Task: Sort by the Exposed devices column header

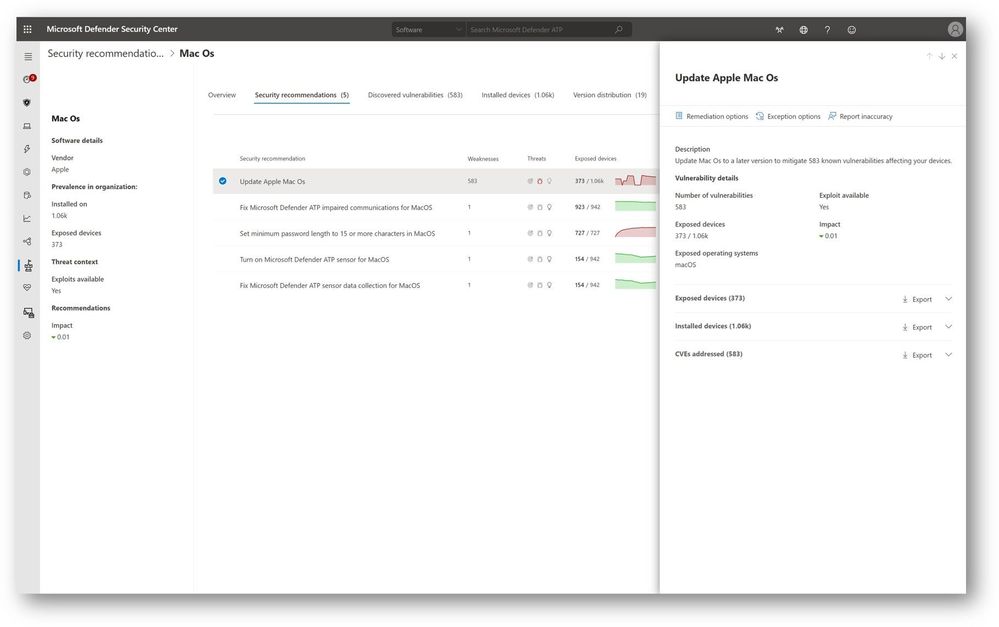Action: tap(595, 159)
